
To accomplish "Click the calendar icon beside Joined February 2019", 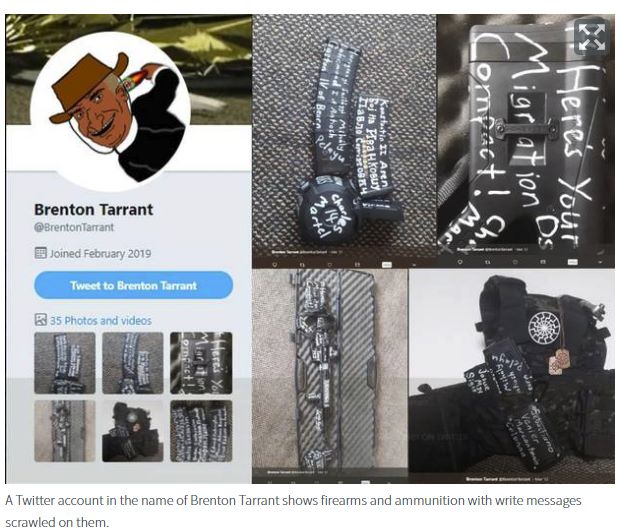I will 40,253.
